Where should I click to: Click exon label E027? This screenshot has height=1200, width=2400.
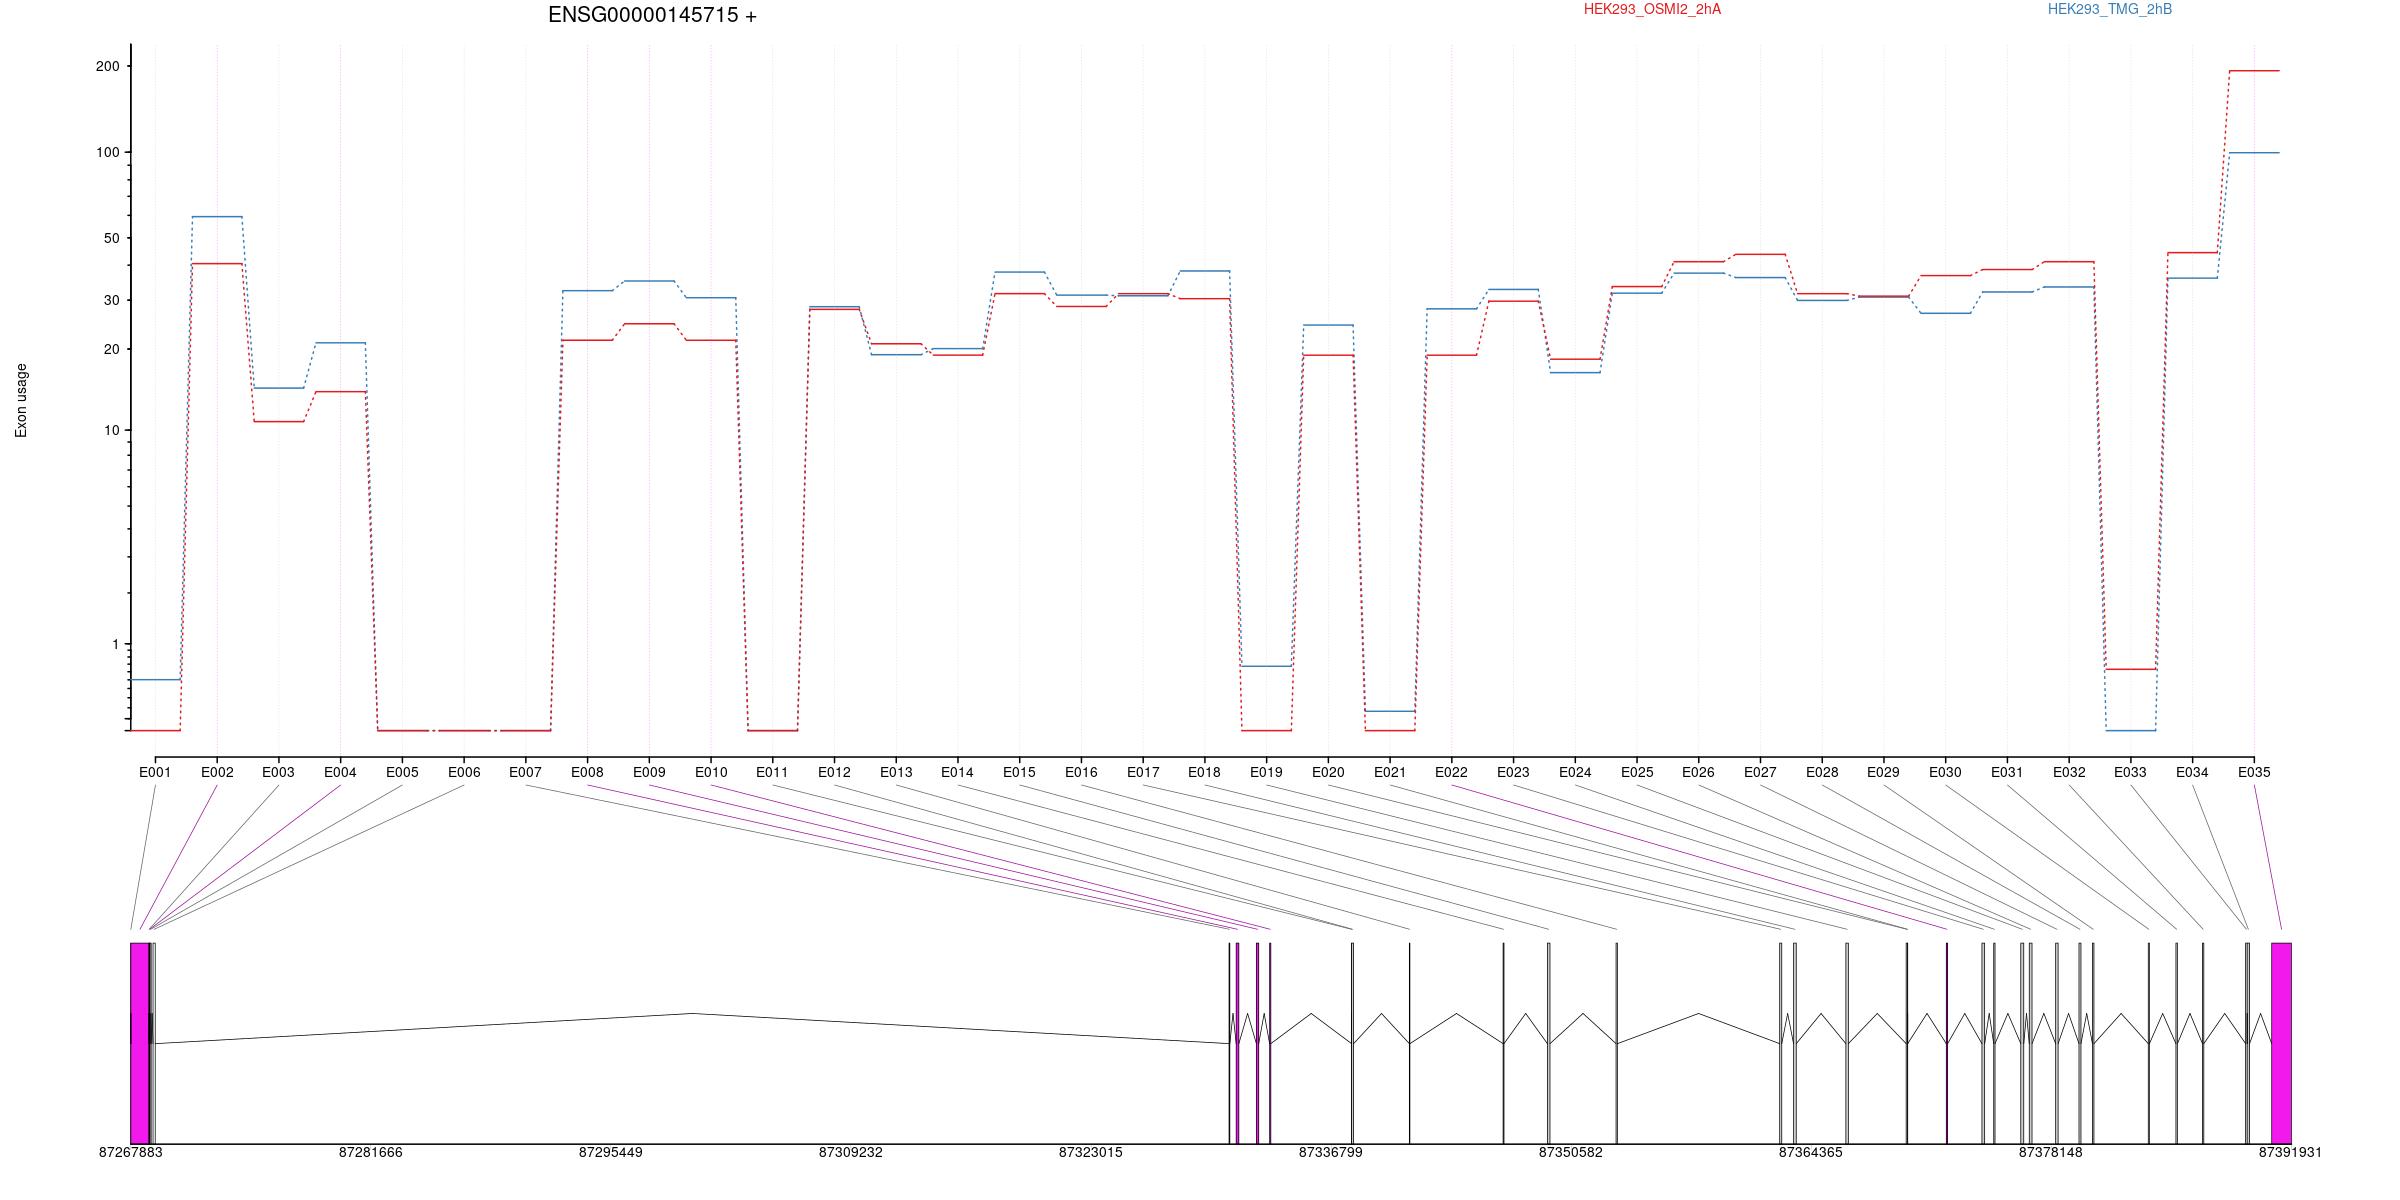(x=1760, y=772)
